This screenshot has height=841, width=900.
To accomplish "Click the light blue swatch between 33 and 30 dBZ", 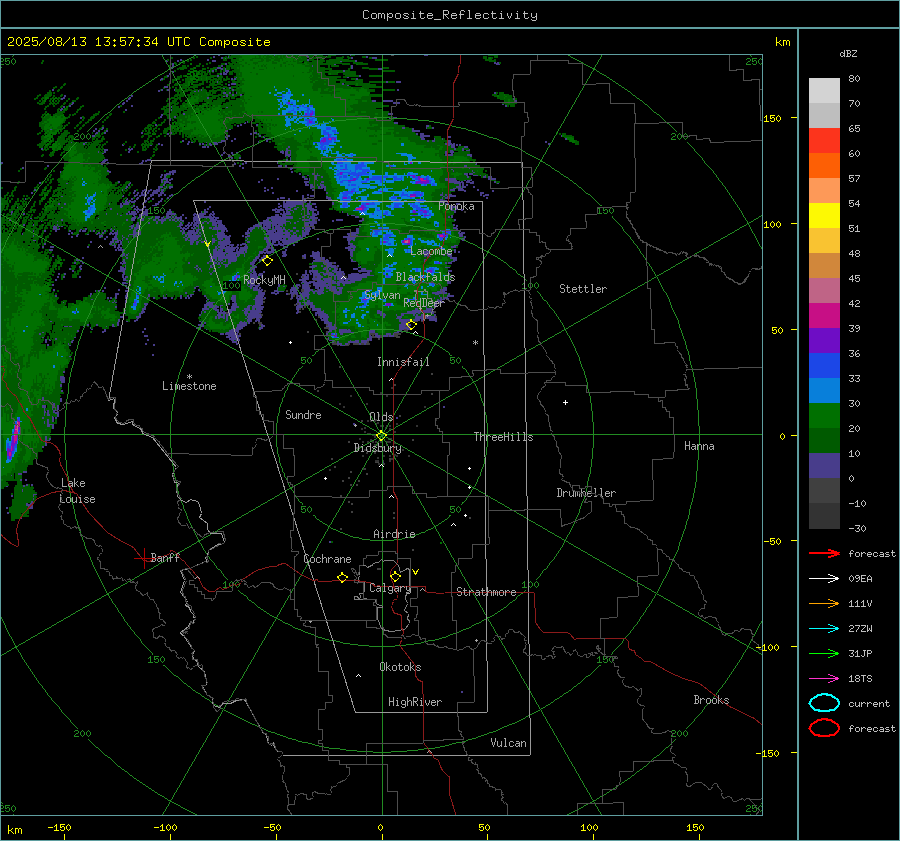I will (824, 390).
